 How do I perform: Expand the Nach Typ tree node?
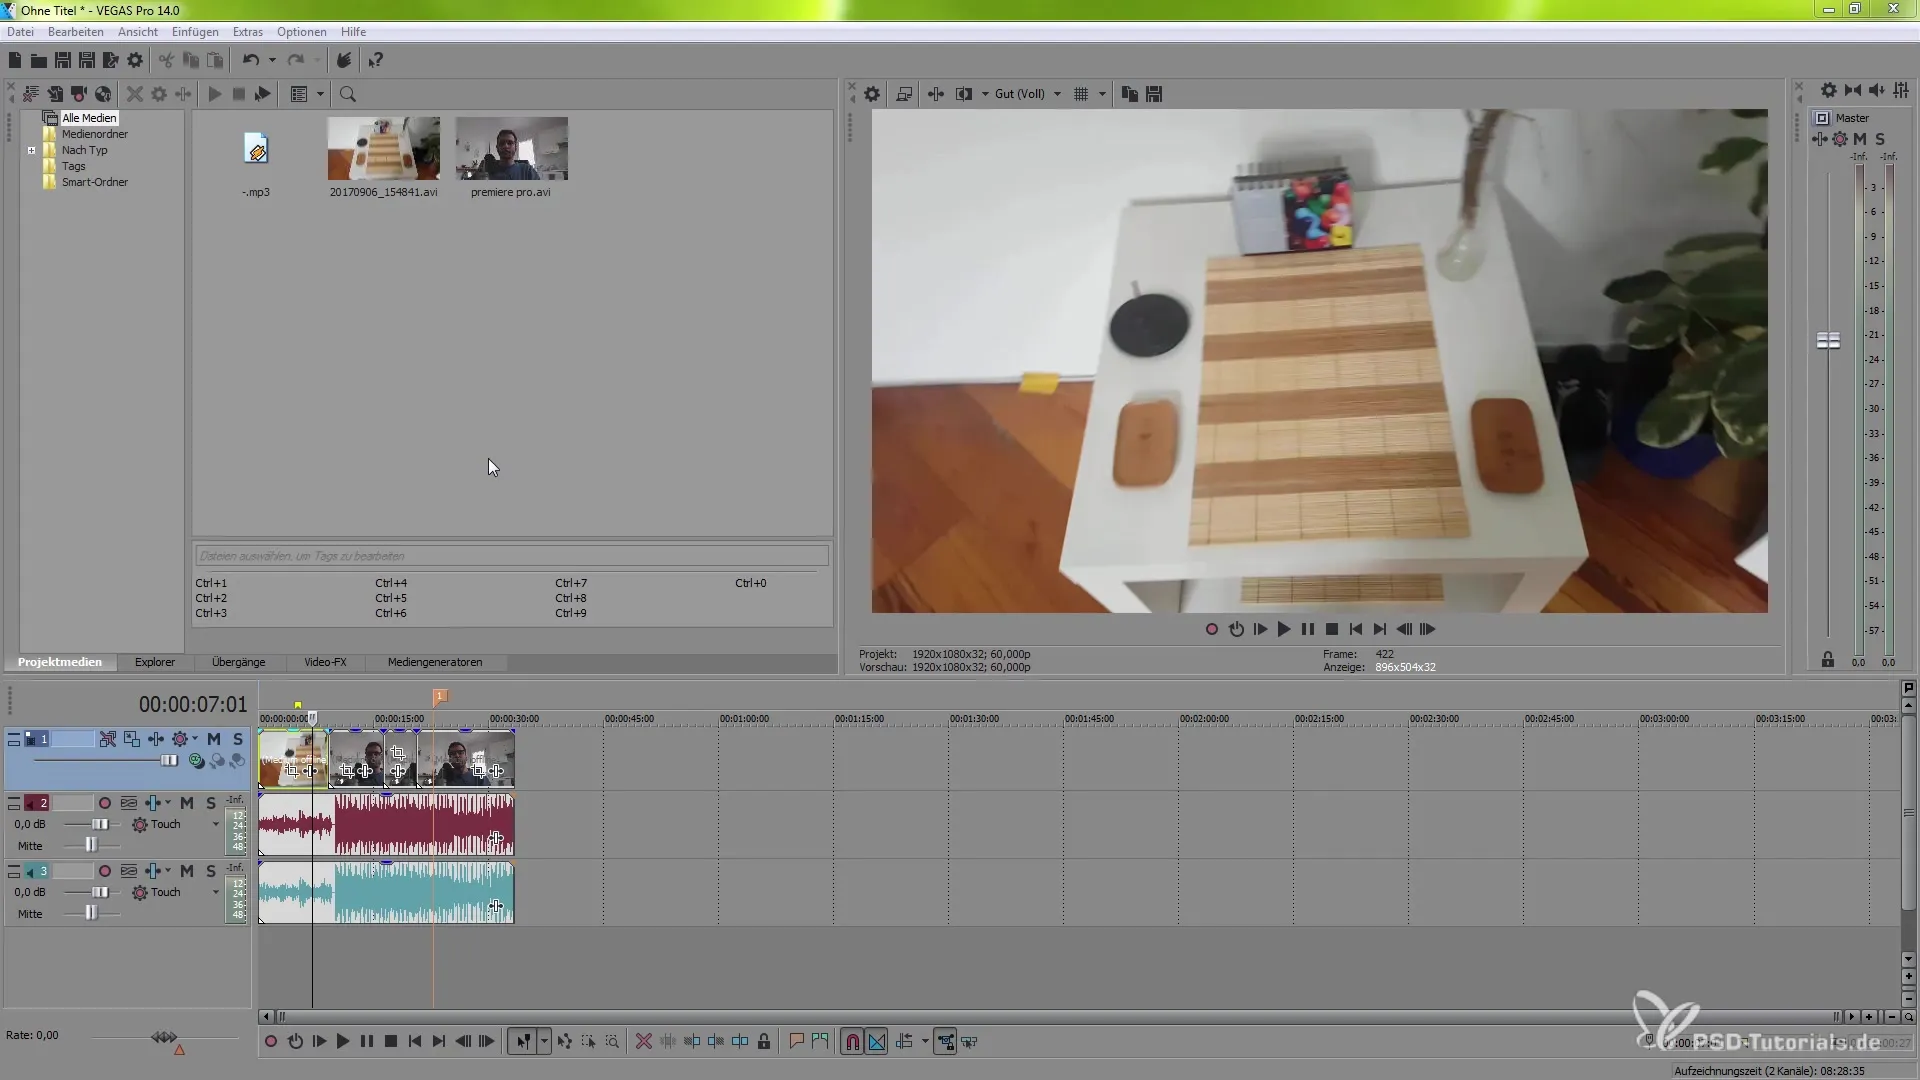pos(31,151)
